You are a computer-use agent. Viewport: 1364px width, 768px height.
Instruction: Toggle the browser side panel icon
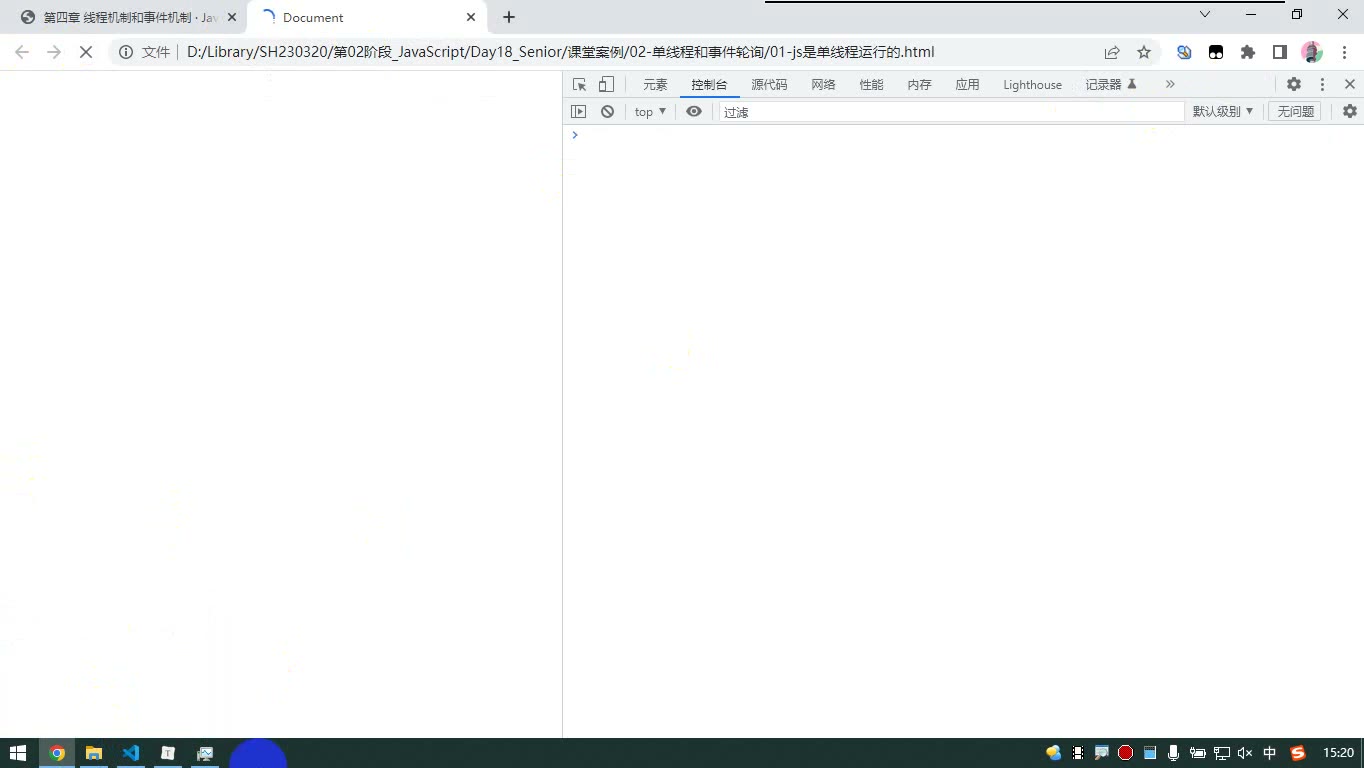point(1280,52)
